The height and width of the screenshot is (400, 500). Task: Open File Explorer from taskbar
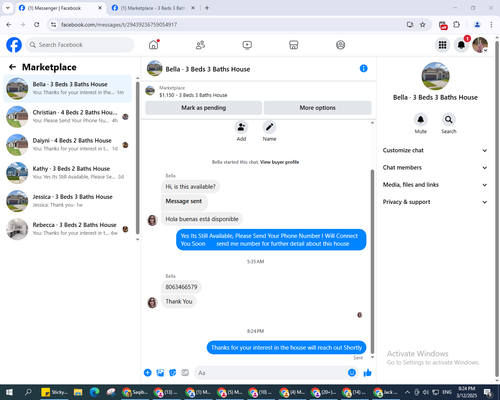(x=78, y=392)
